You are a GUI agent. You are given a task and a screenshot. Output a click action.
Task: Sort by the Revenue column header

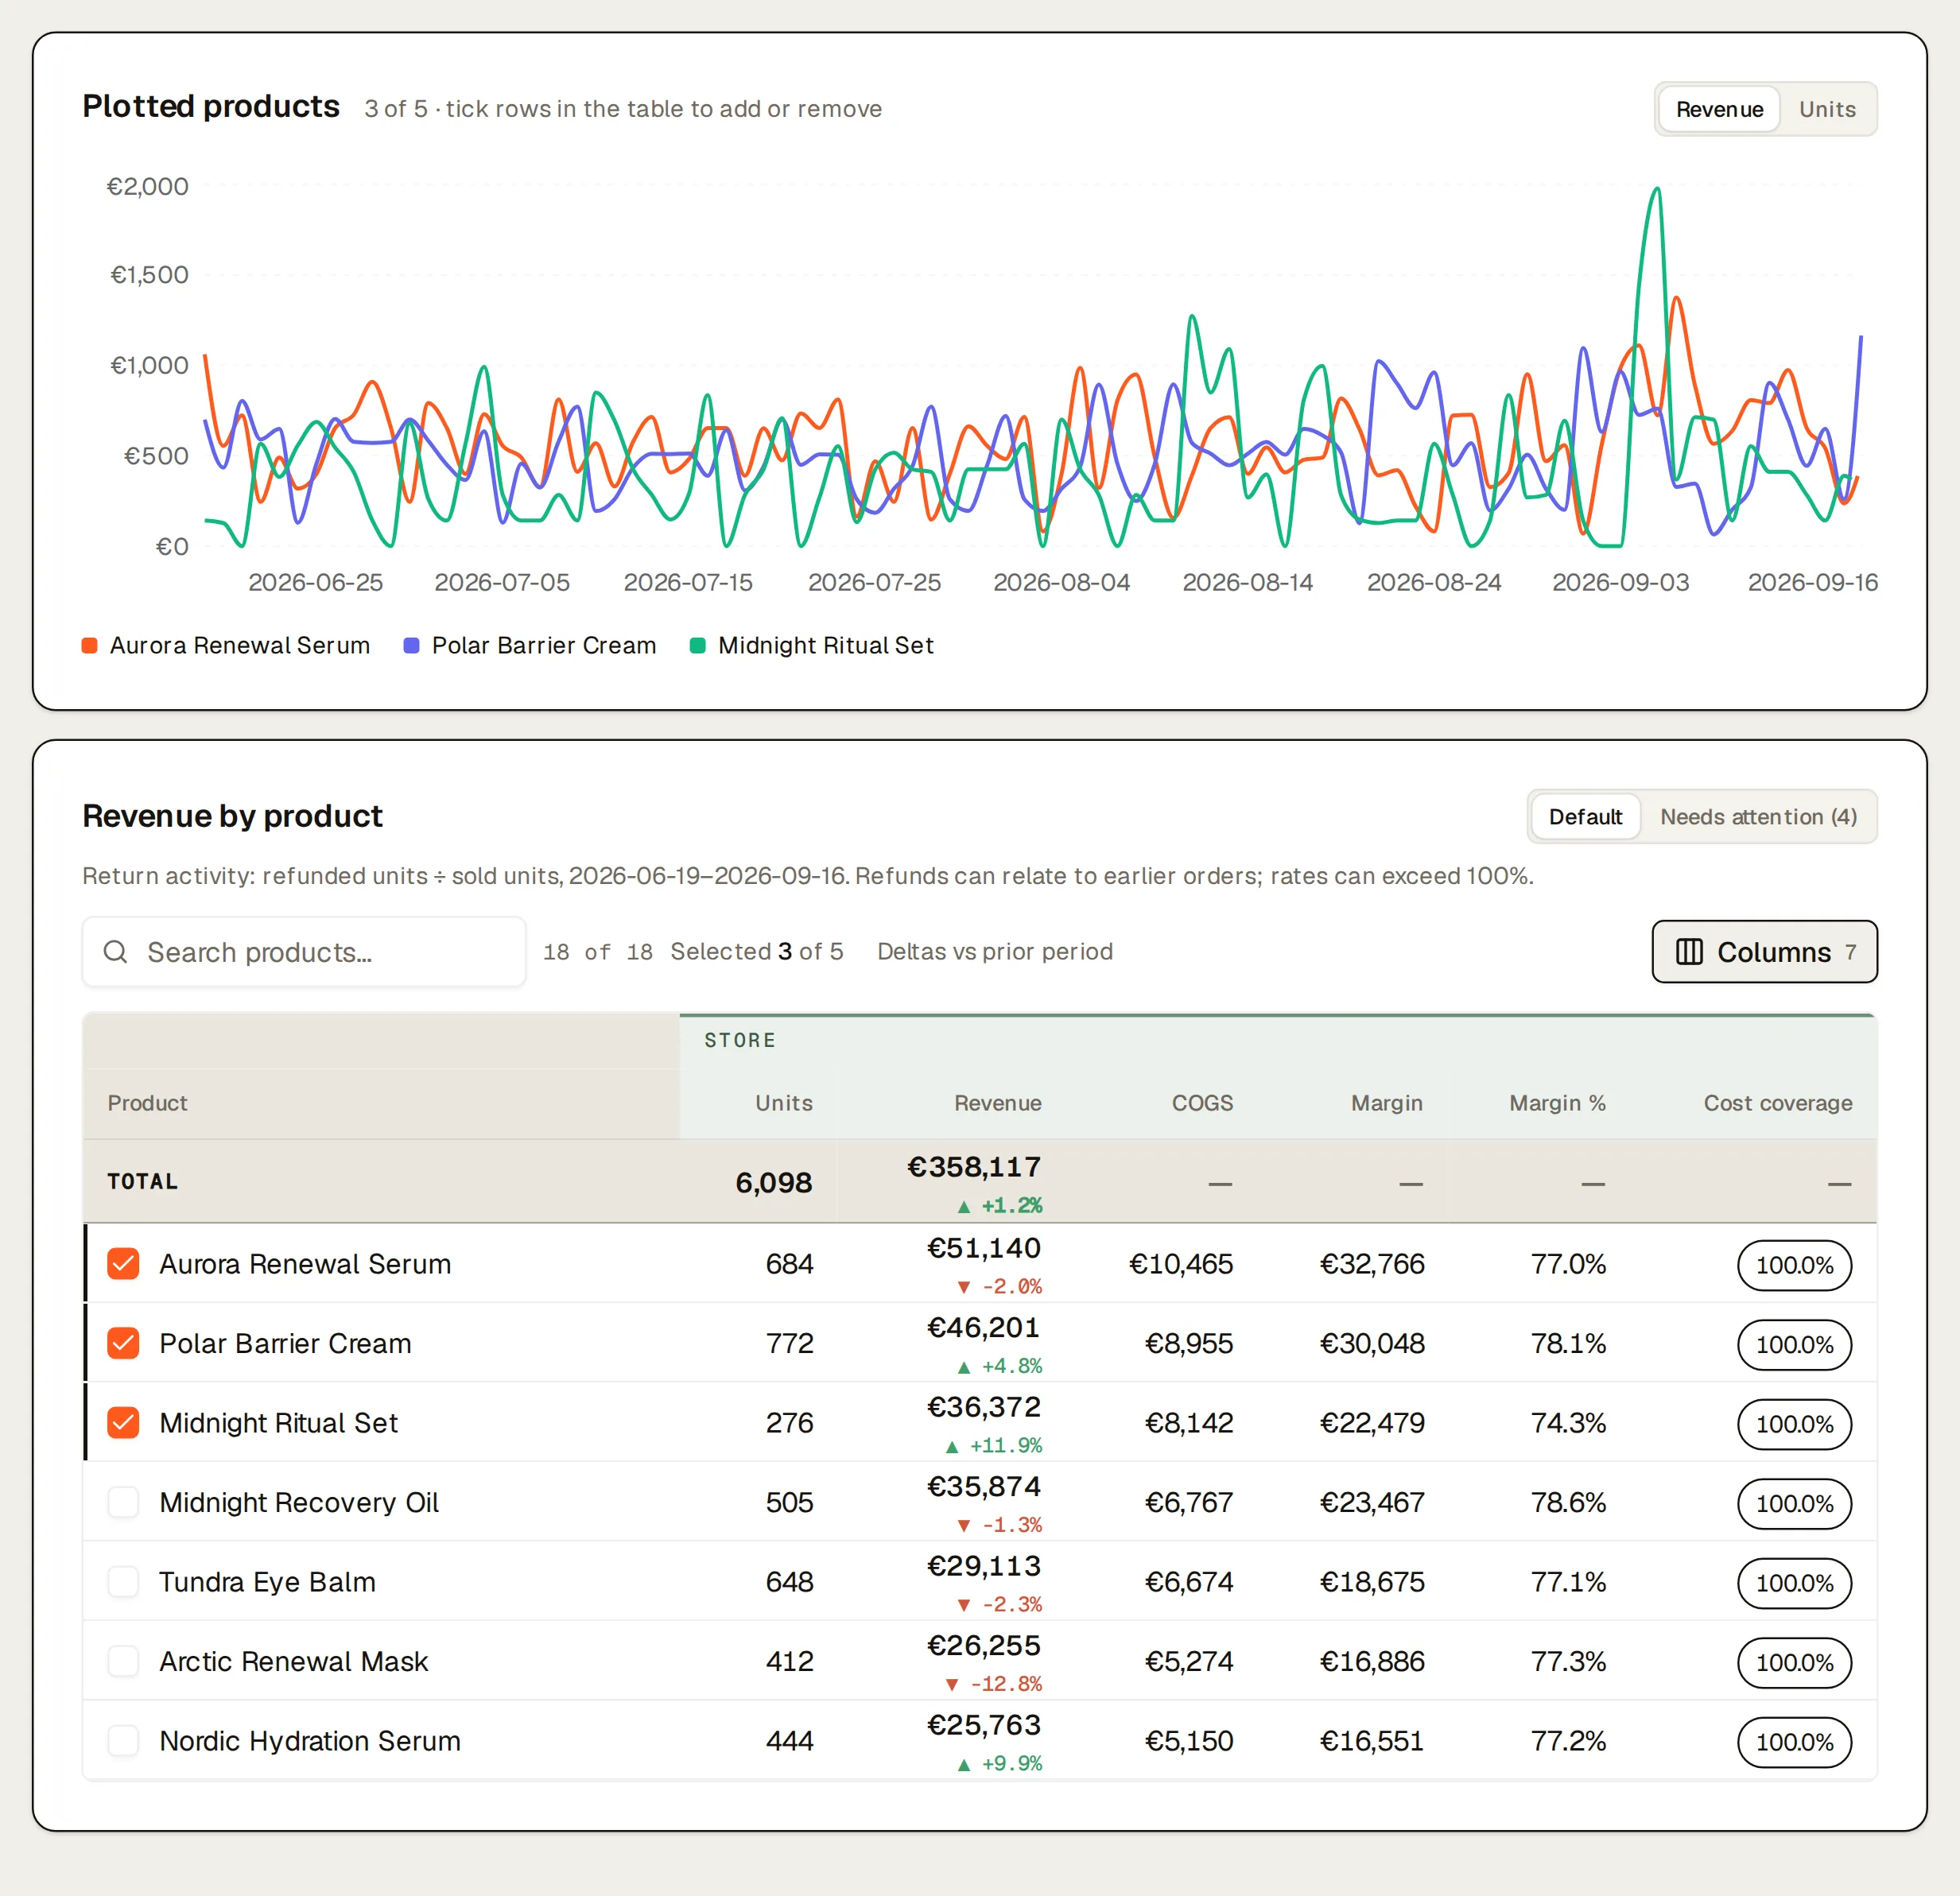pyautogui.click(x=997, y=1103)
